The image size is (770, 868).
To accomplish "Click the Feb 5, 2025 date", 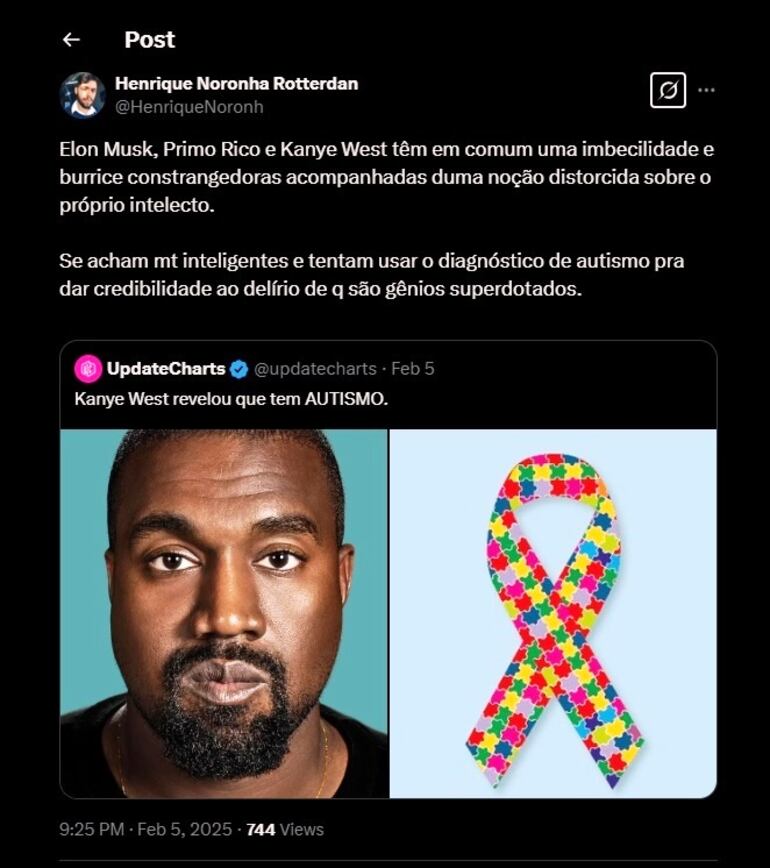I will (184, 829).
